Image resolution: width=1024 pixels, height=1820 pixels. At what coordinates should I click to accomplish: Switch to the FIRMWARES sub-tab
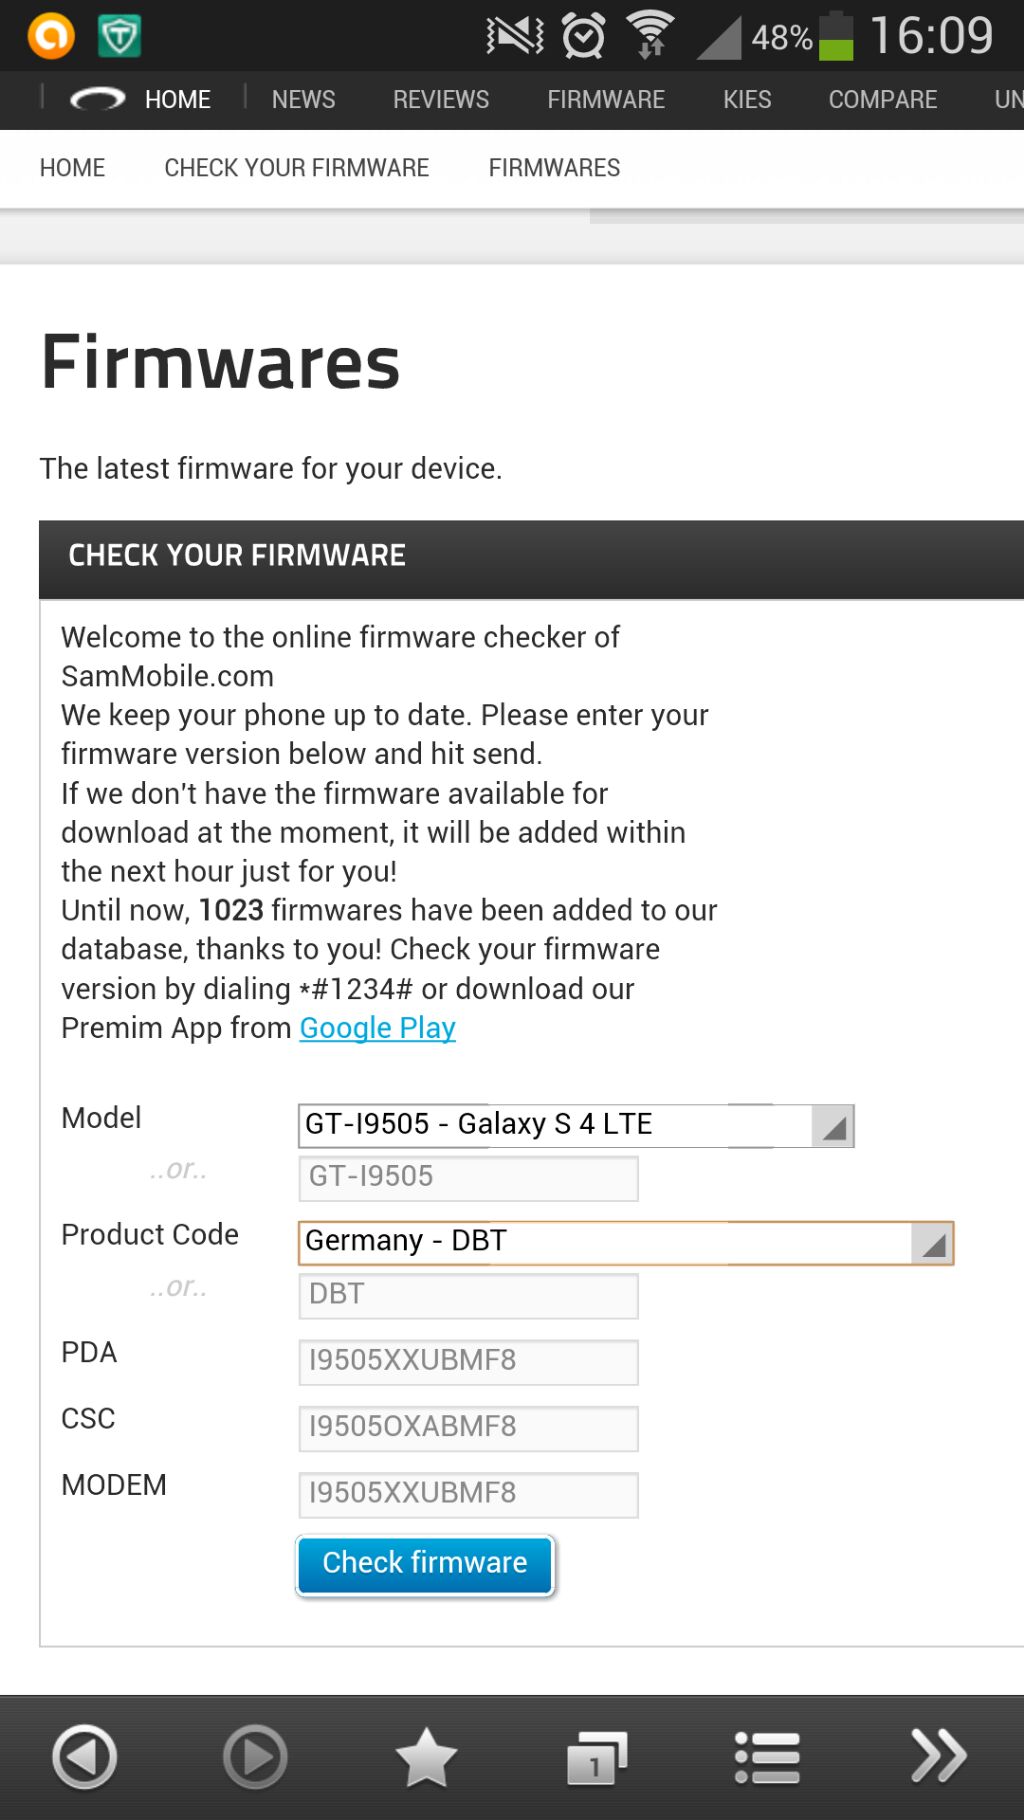pyautogui.click(x=555, y=168)
